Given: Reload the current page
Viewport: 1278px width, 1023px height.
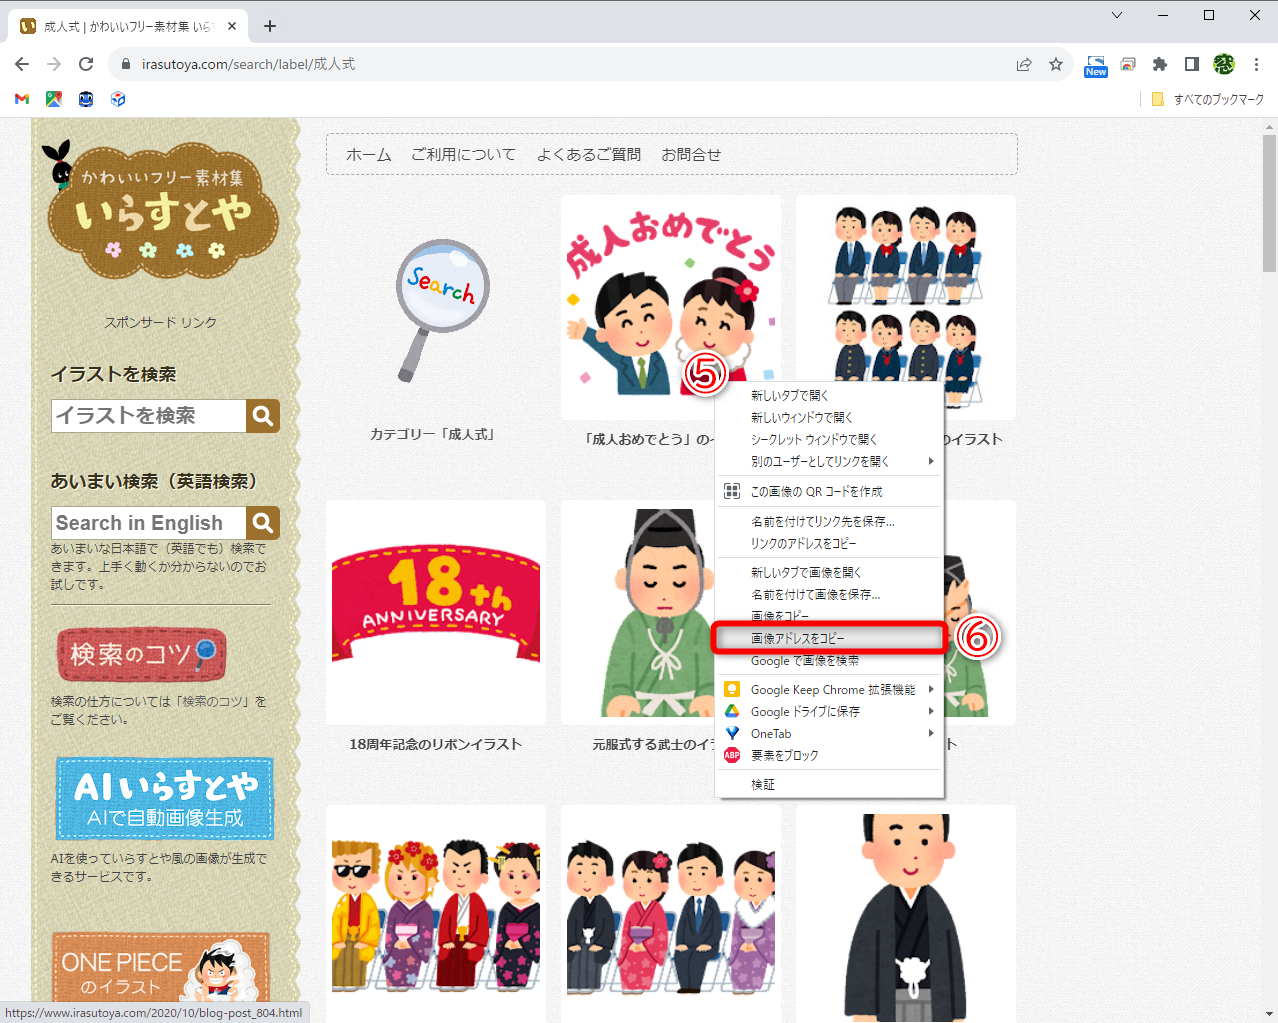Looking at the screenshot, I should click(86, 63).
